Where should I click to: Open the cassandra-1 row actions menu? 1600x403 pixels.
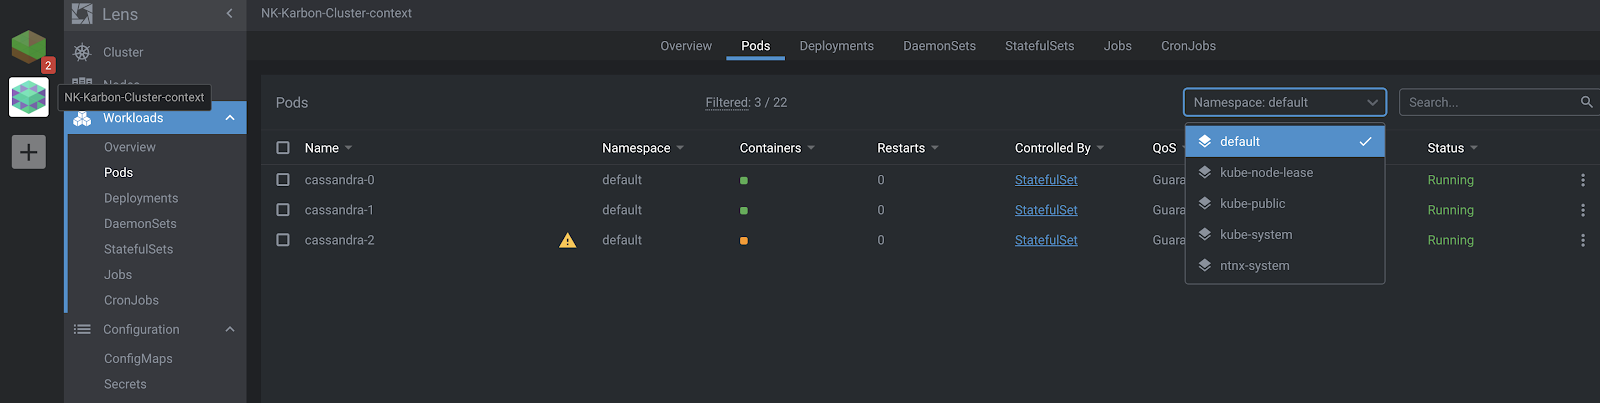(x=1582, y=210)
